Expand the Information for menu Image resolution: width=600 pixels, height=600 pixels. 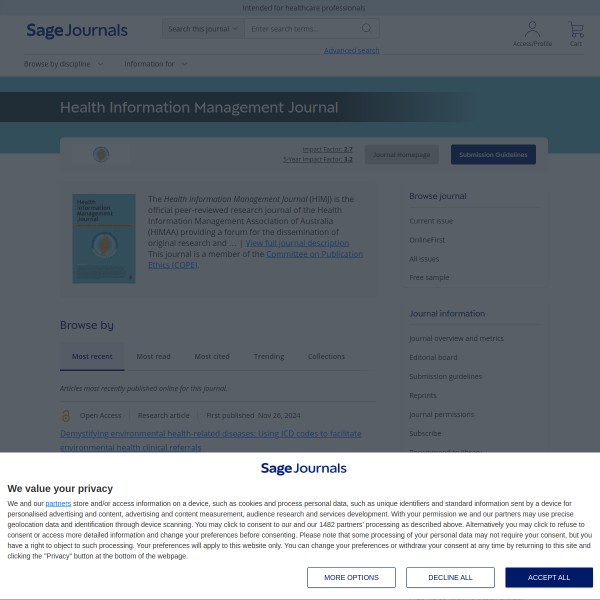155,64
